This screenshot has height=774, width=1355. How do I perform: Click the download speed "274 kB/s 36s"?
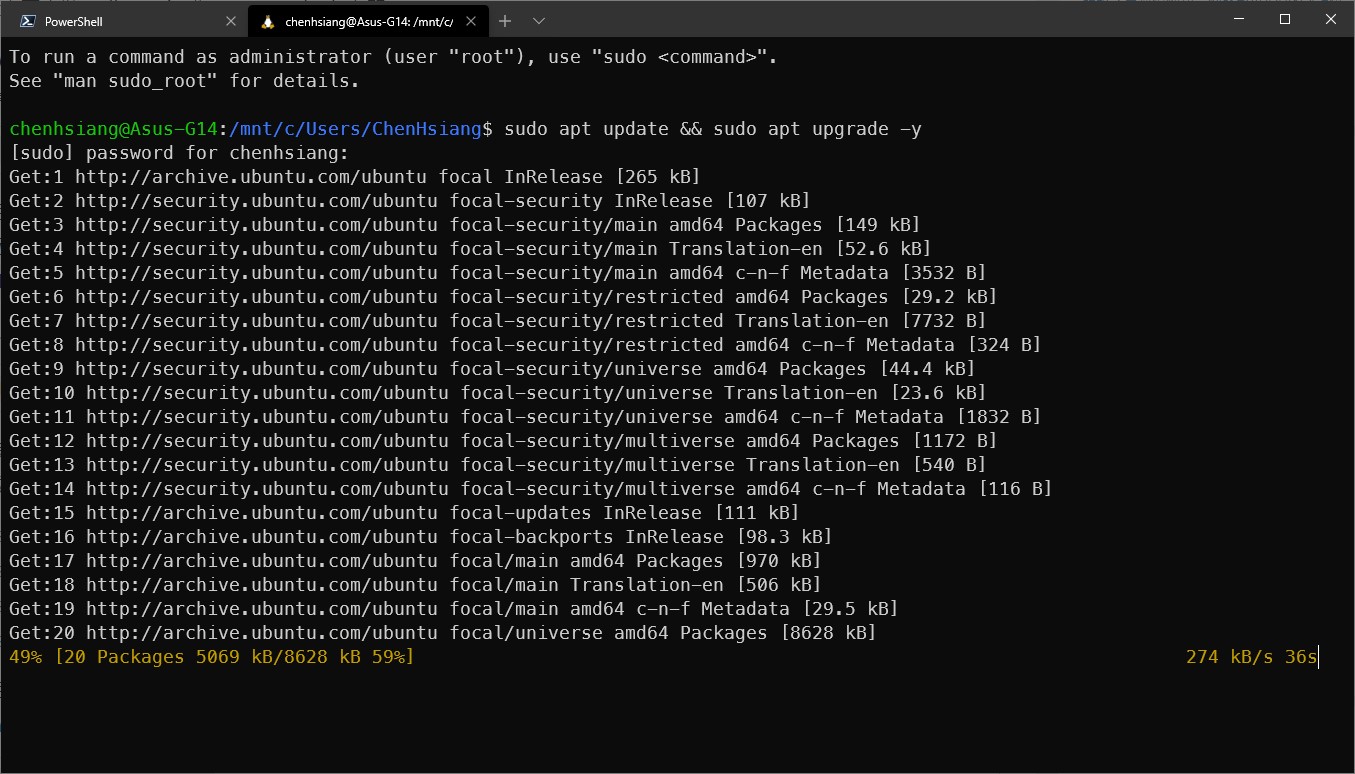tap(1252, 657)
